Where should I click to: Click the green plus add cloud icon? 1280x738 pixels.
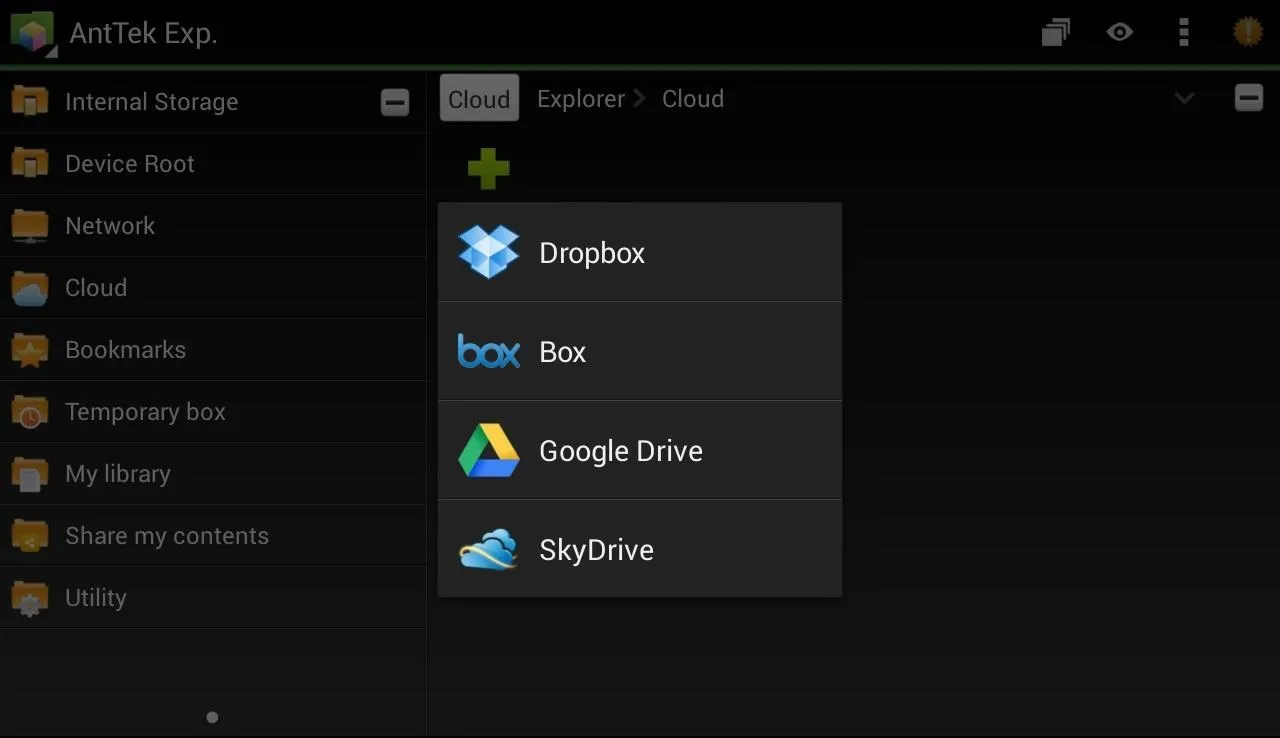coord(488,168)
